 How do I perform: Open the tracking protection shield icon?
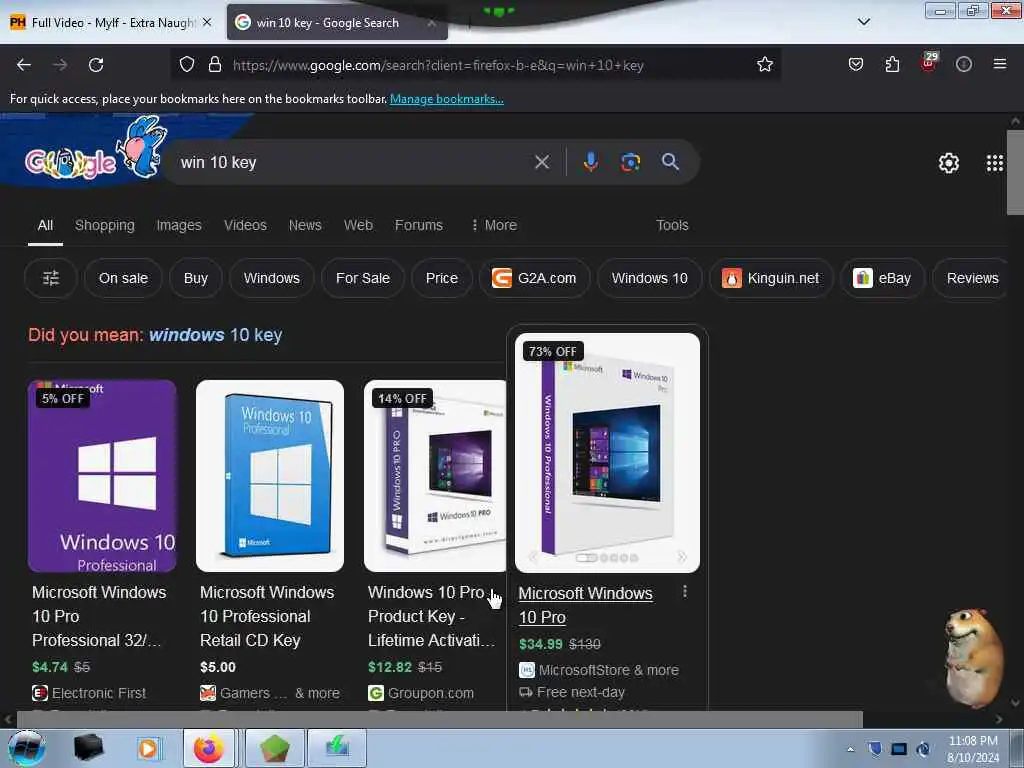click(187, 65)
